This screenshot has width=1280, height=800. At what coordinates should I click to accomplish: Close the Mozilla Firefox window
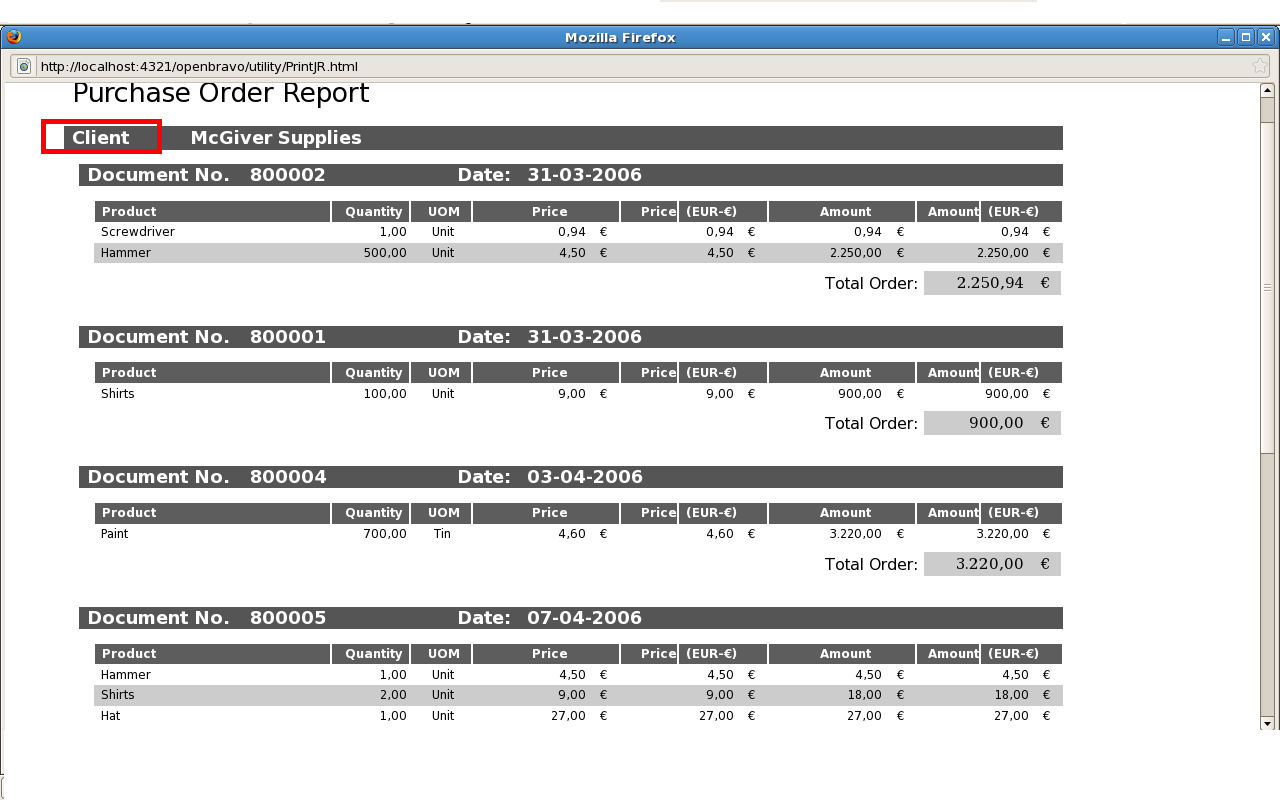1265,37
